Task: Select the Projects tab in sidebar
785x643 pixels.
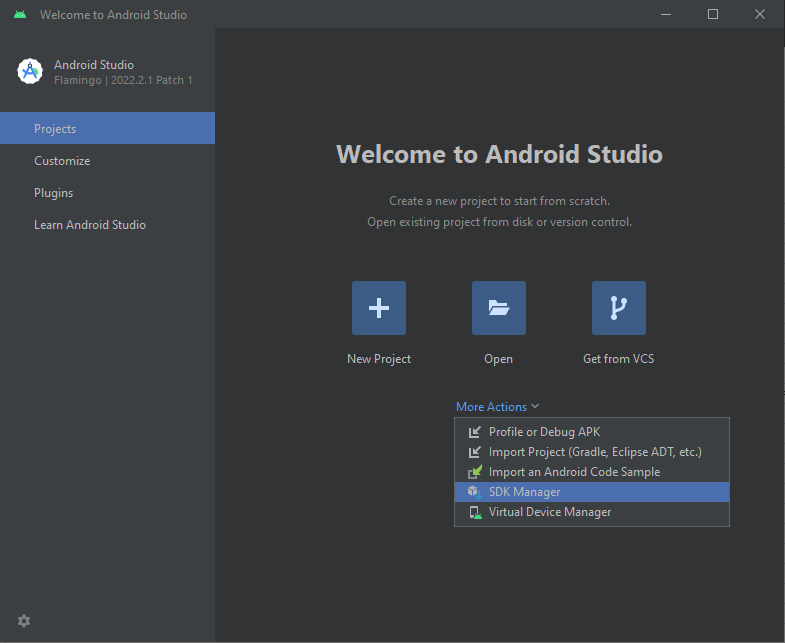Action: [x=55, y=129]
